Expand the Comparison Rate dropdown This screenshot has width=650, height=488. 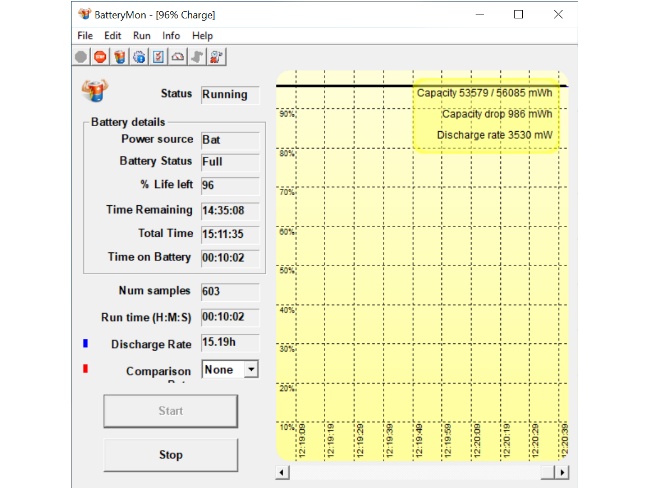tap(251, 369)
